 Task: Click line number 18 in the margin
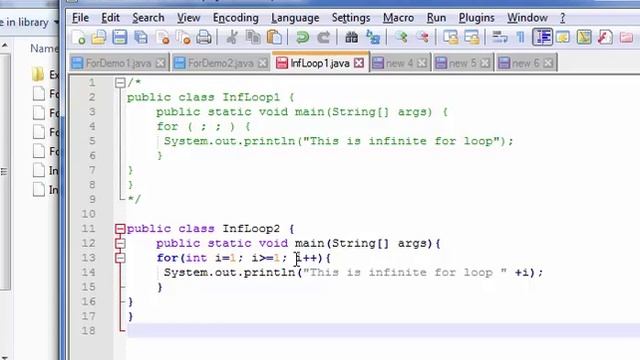(x=88, y=331)
